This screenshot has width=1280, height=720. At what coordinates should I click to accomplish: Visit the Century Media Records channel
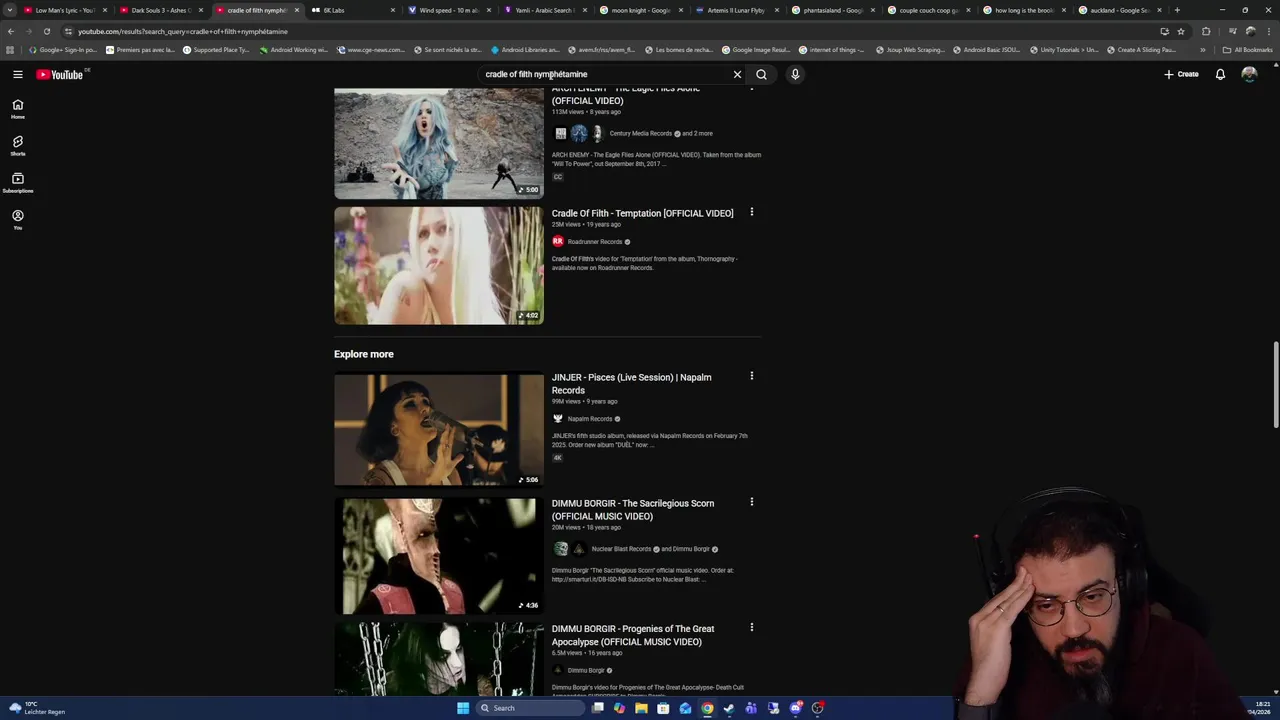tap(641, 133)
